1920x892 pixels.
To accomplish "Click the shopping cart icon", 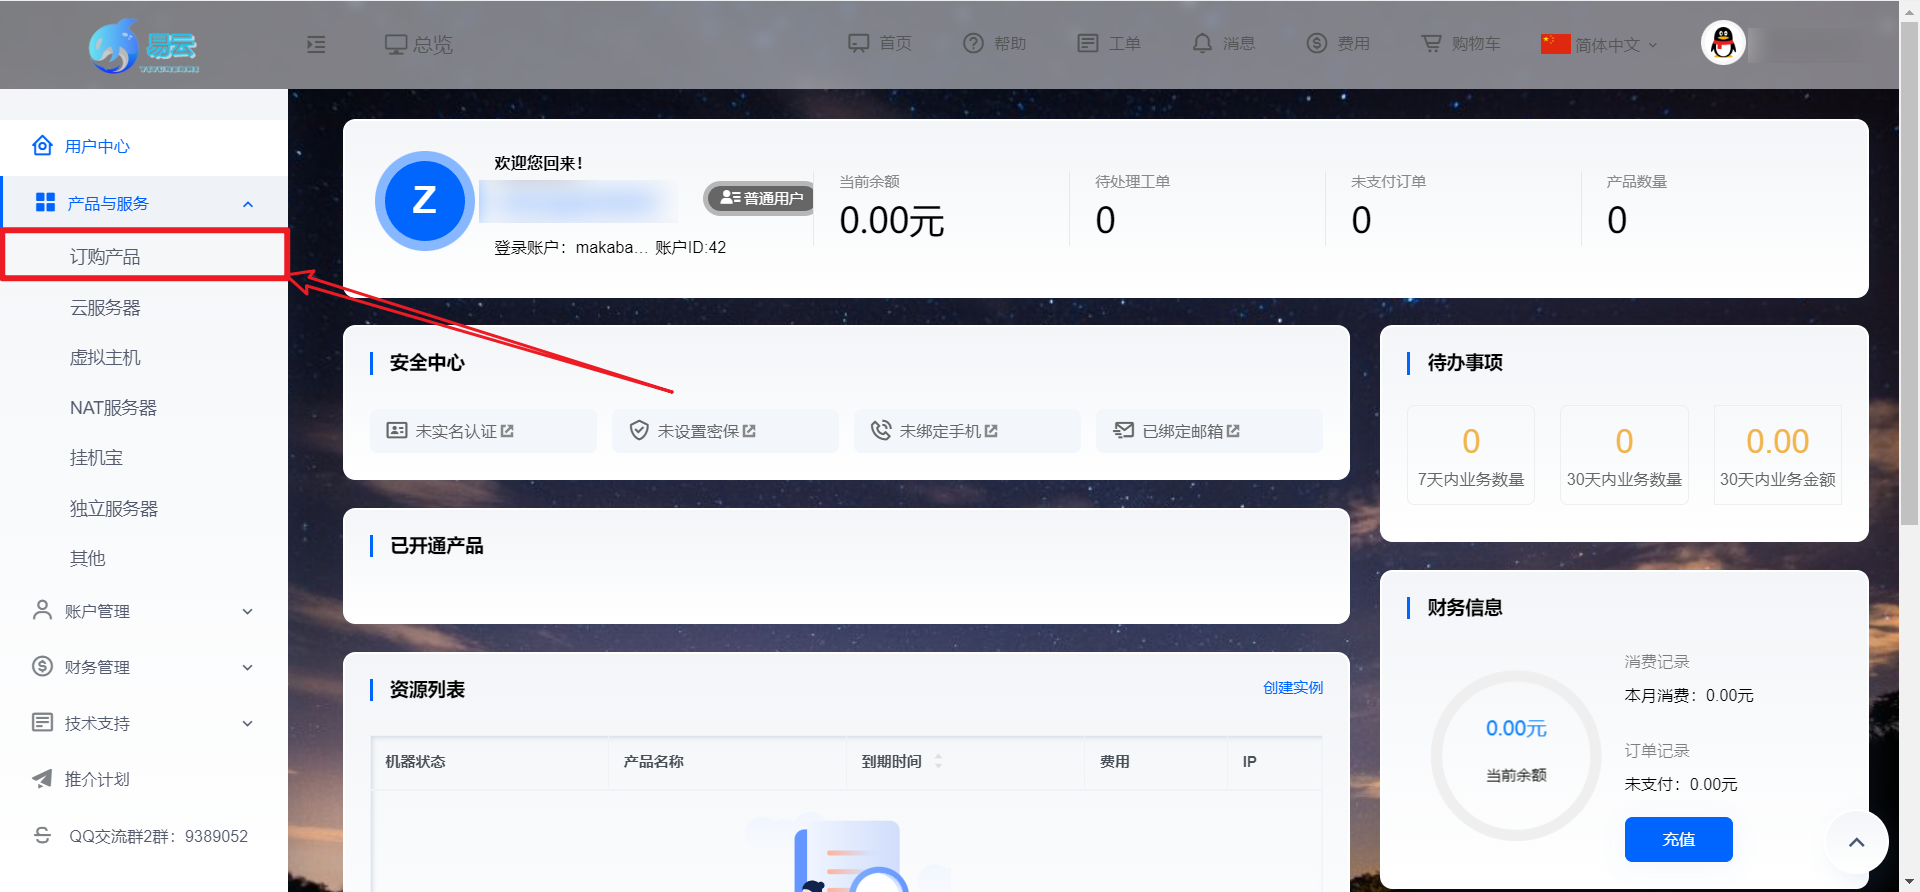I will pyautogui.click(x=1432, y=43).
